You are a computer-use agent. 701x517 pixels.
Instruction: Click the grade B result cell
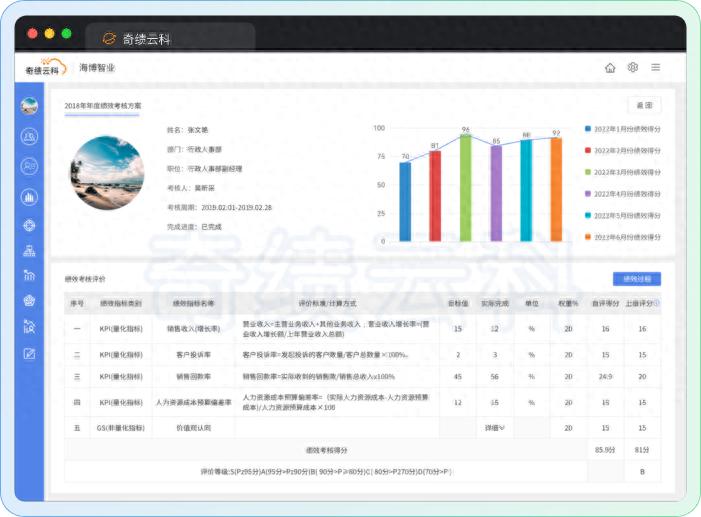(642, 471)
